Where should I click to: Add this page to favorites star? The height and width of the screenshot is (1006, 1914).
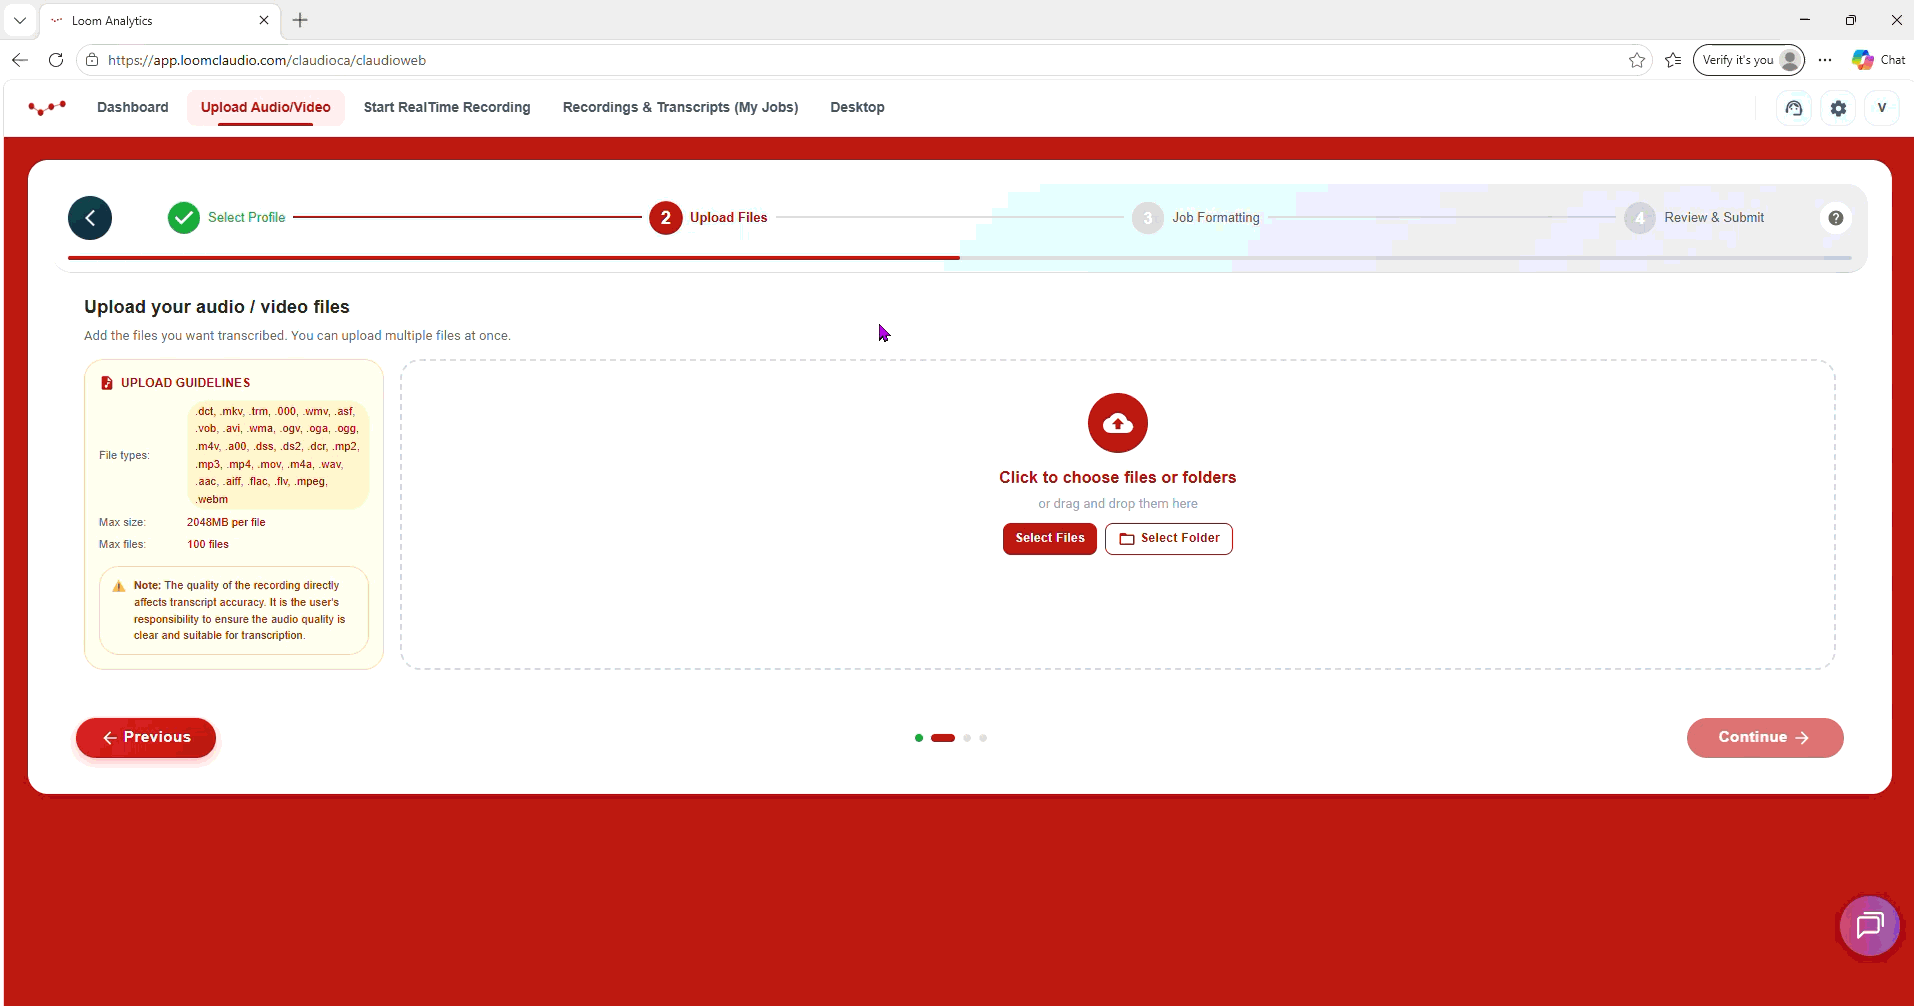coord(1637,60)
